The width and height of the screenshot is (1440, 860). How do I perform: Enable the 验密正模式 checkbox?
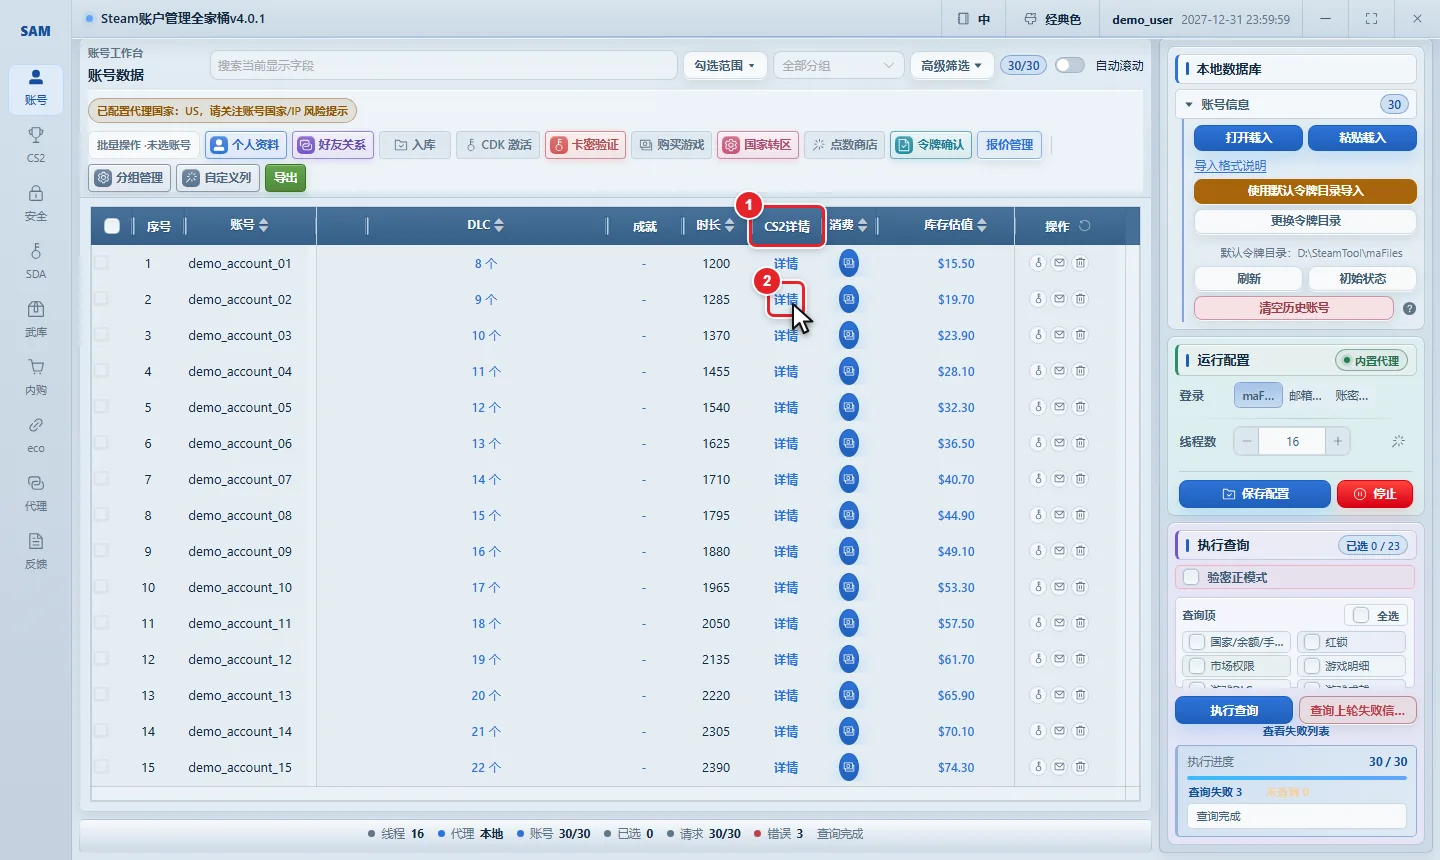pyautogui.click(x=1191, y=577)
